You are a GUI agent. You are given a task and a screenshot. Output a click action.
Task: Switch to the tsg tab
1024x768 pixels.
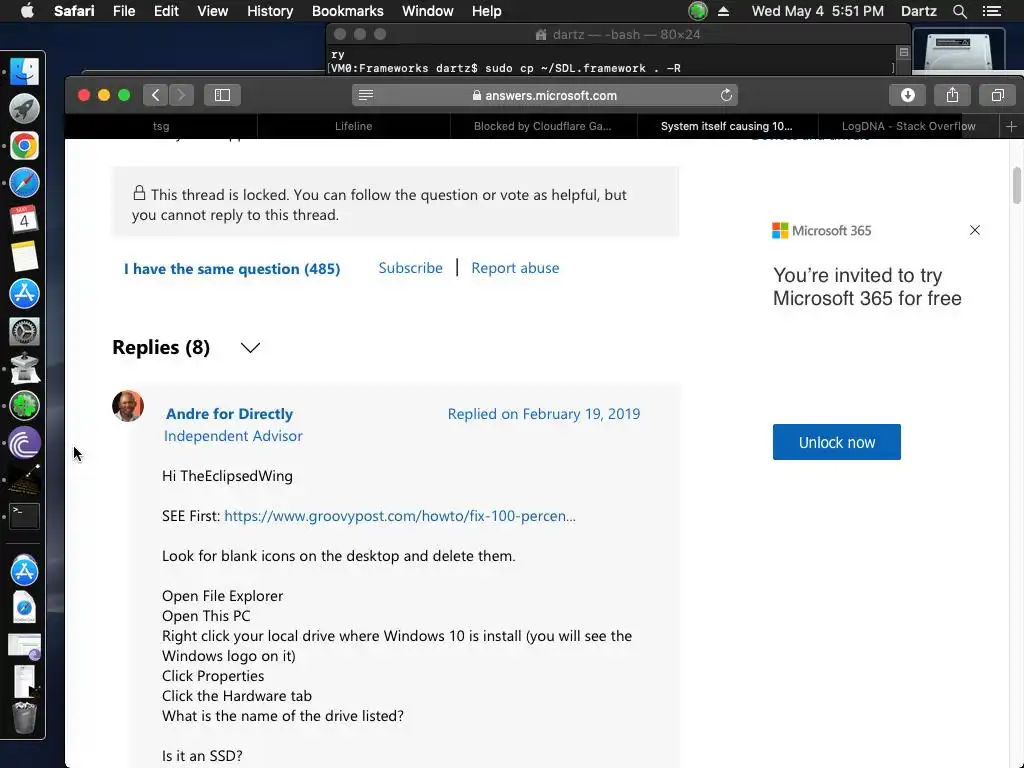pos(161,126)
